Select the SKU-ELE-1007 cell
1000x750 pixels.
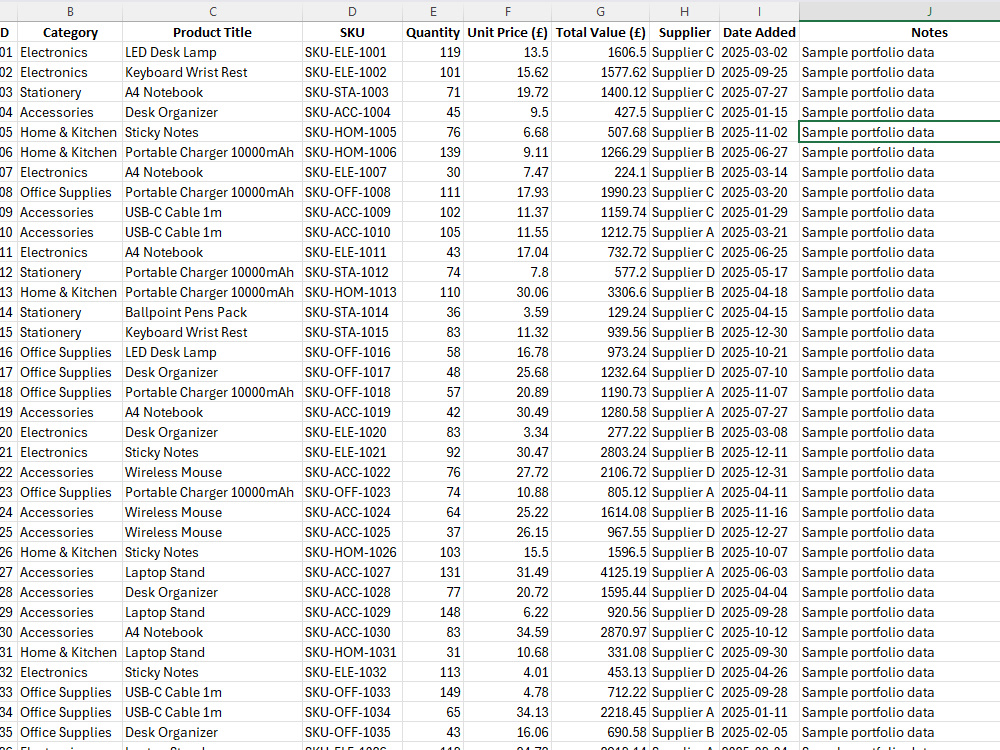pos(352,172)
